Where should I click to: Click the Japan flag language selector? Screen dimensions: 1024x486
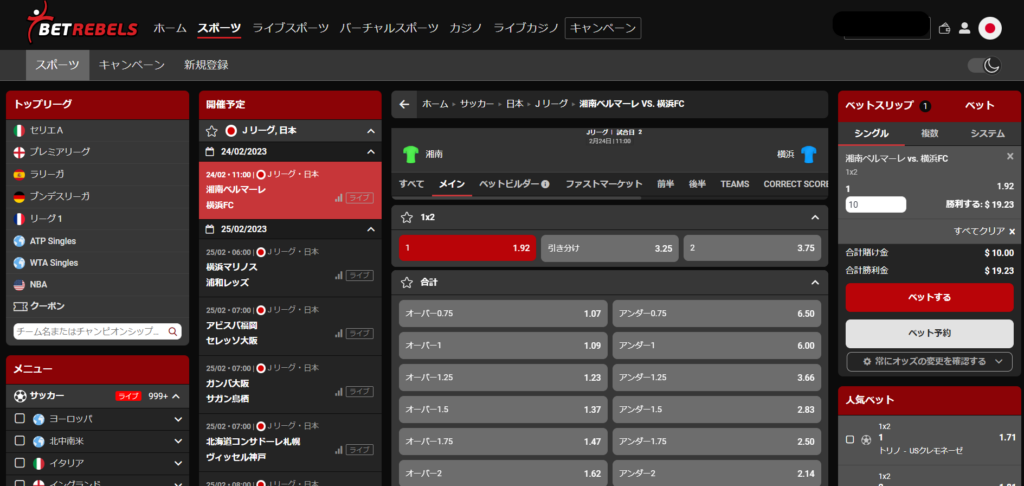click(990, 28)
